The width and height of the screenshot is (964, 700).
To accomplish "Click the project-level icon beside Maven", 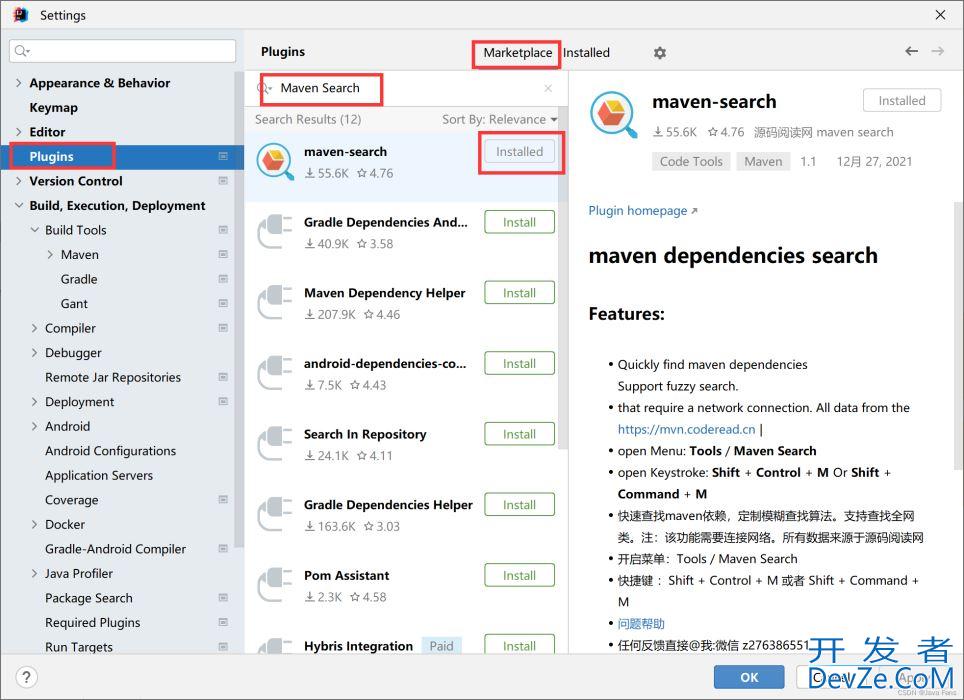I will coord(223,254).
